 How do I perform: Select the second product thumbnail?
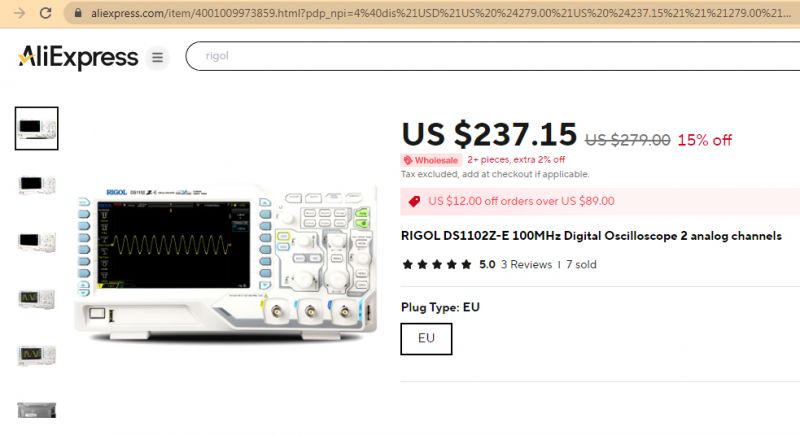[x=37, y=185]
